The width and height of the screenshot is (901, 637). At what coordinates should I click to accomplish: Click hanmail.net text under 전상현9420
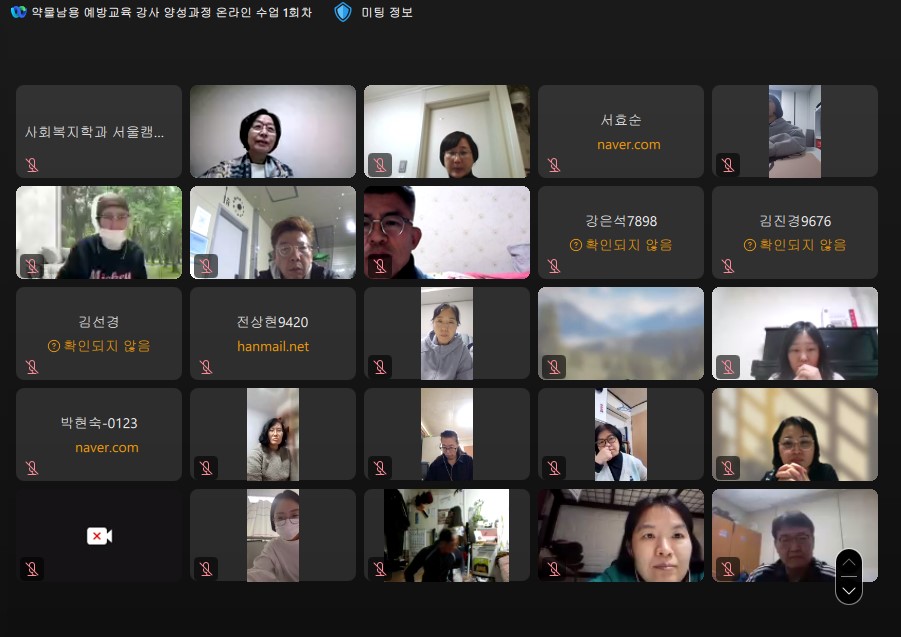[273, 346]
